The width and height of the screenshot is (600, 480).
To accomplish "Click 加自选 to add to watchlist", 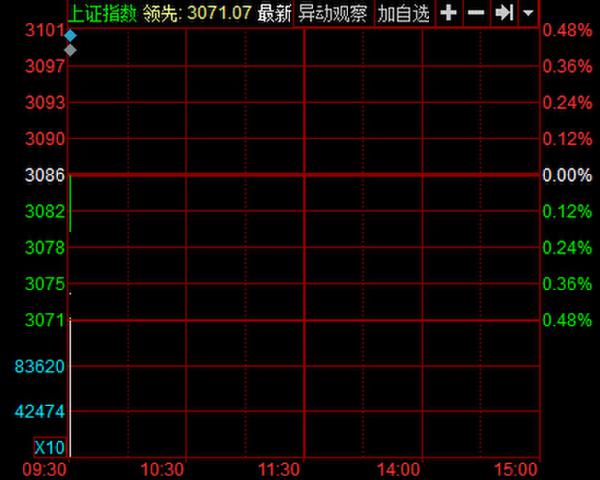I will click(x=403, y=13).
